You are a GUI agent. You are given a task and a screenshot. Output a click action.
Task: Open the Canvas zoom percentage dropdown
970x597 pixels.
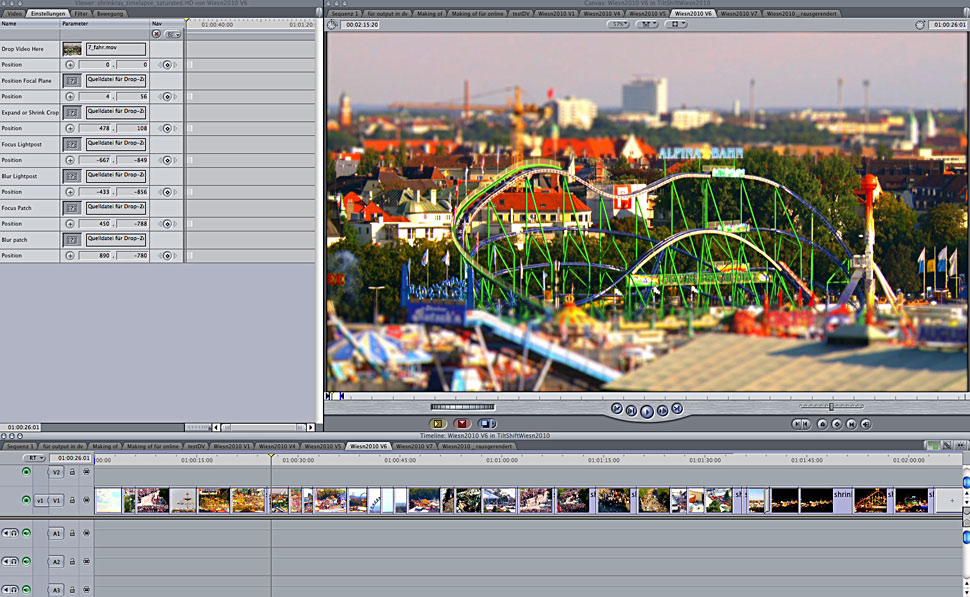(x=619, y=24)
